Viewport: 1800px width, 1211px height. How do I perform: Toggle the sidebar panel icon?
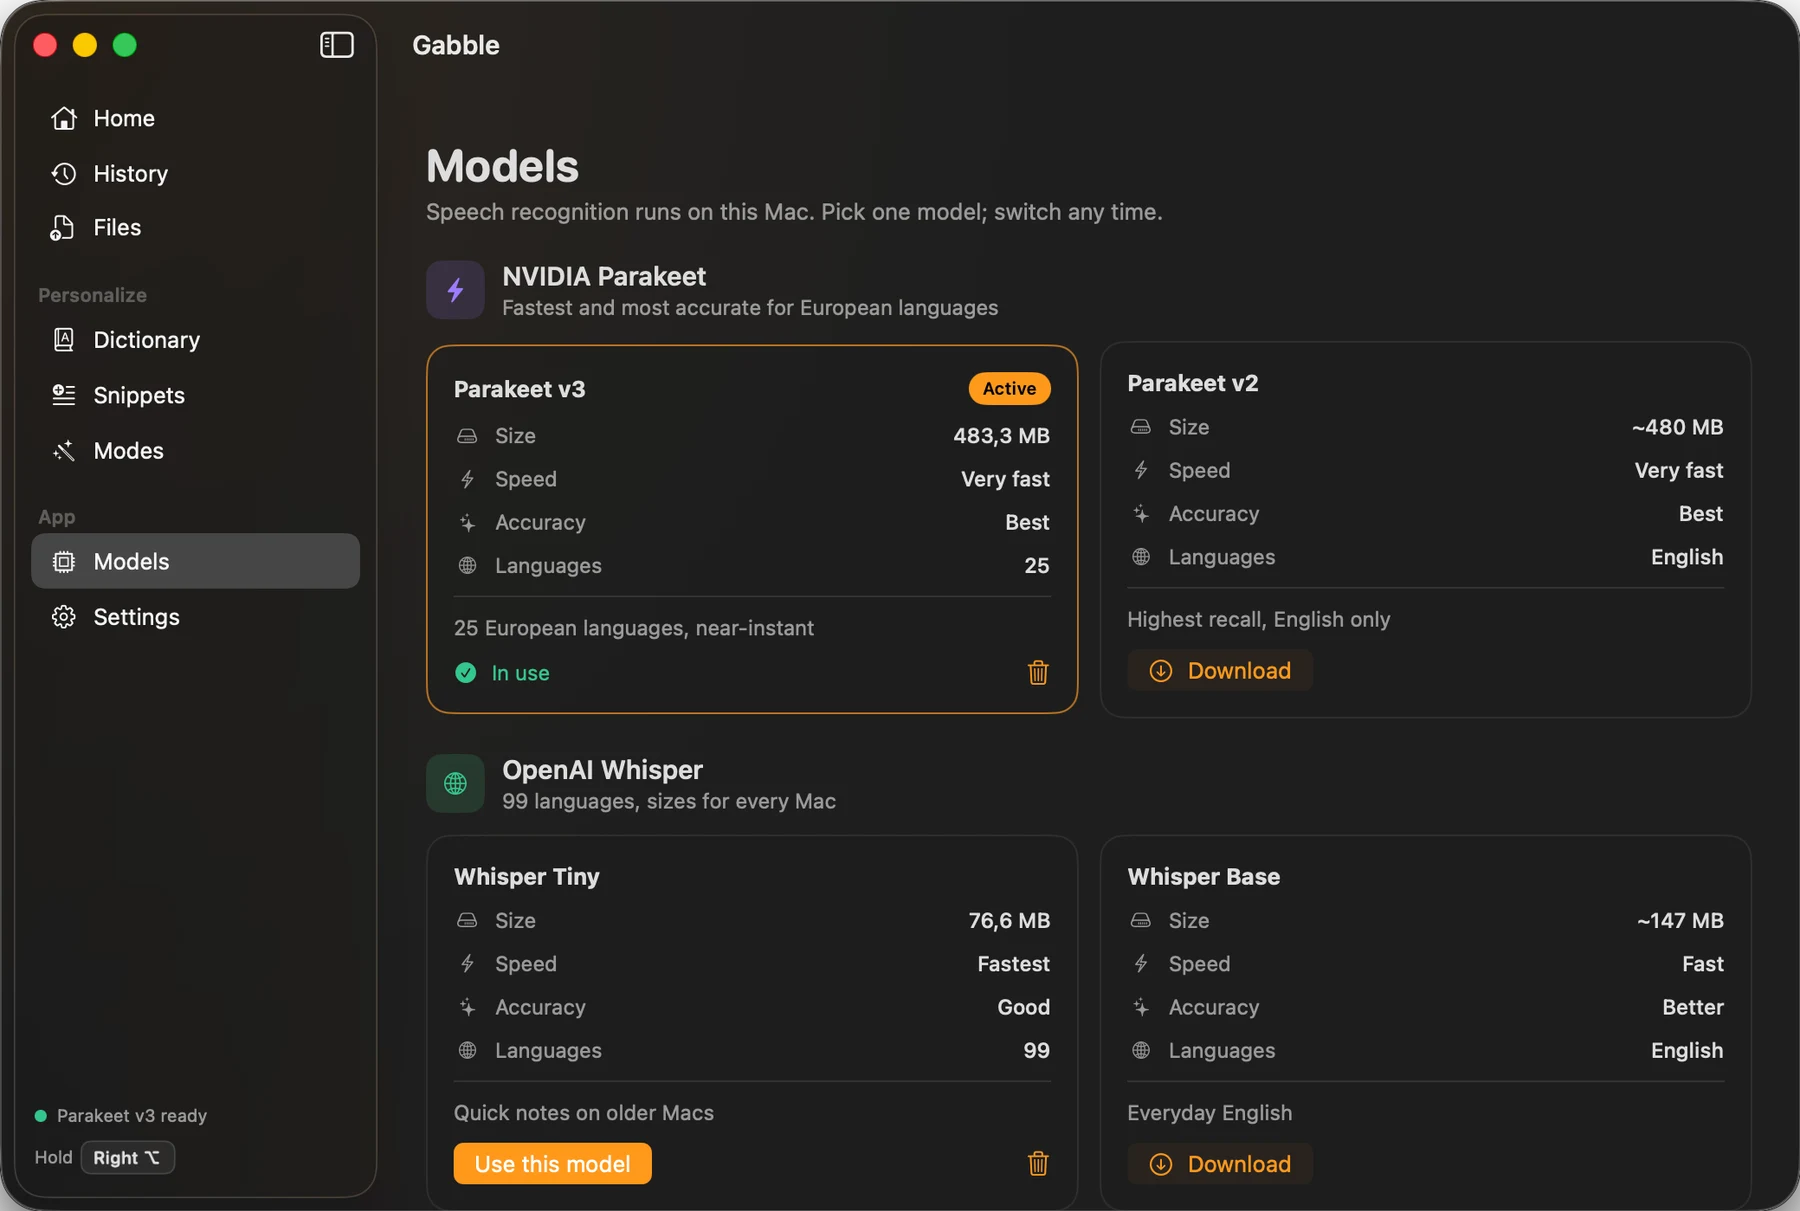[x=337, y=45]
